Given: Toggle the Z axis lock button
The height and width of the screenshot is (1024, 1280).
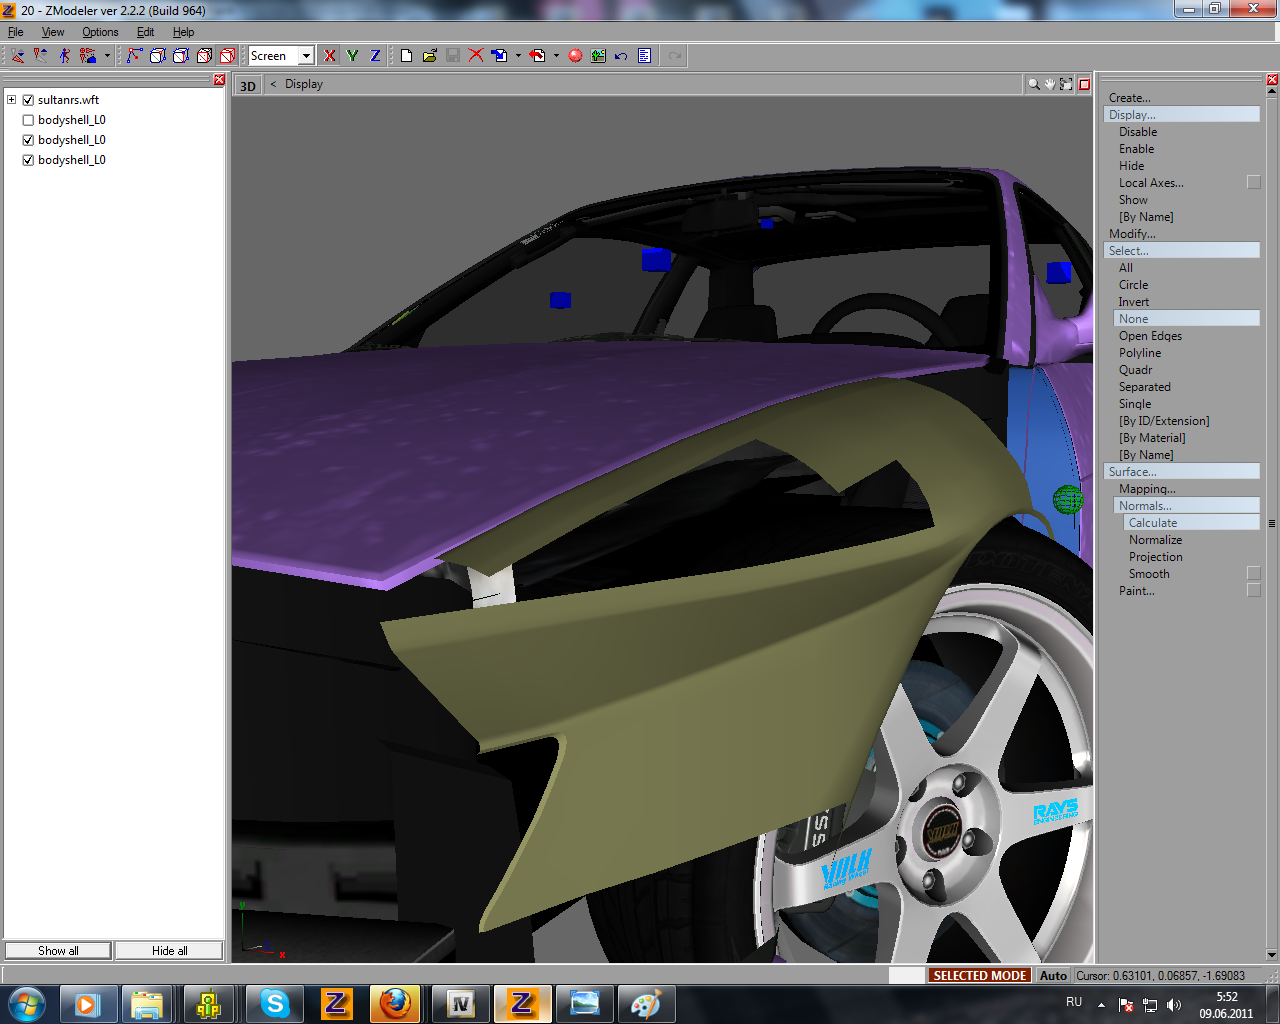Looking at the screenshot, I should (x=375, y=56).
